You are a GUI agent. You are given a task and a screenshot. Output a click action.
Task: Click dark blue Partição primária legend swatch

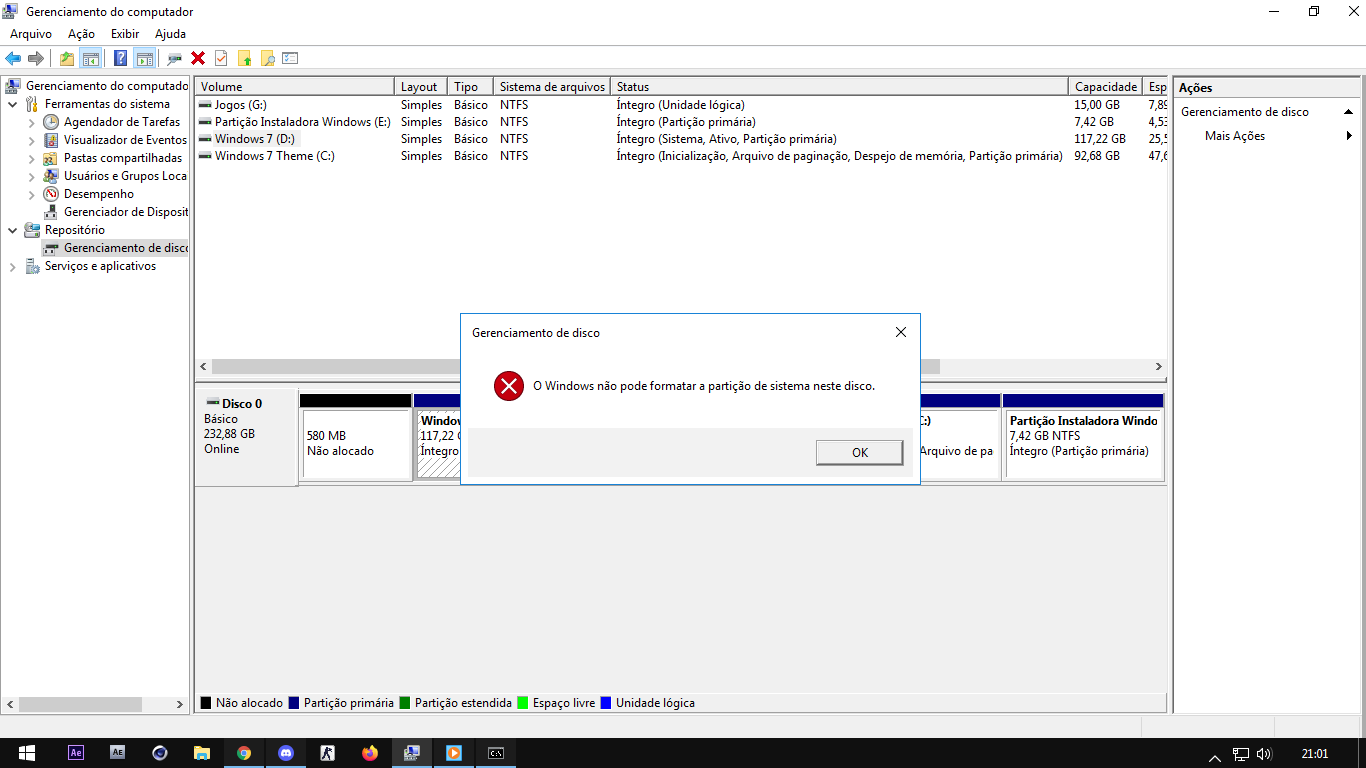pyautogui.click(x=294, y=703)
